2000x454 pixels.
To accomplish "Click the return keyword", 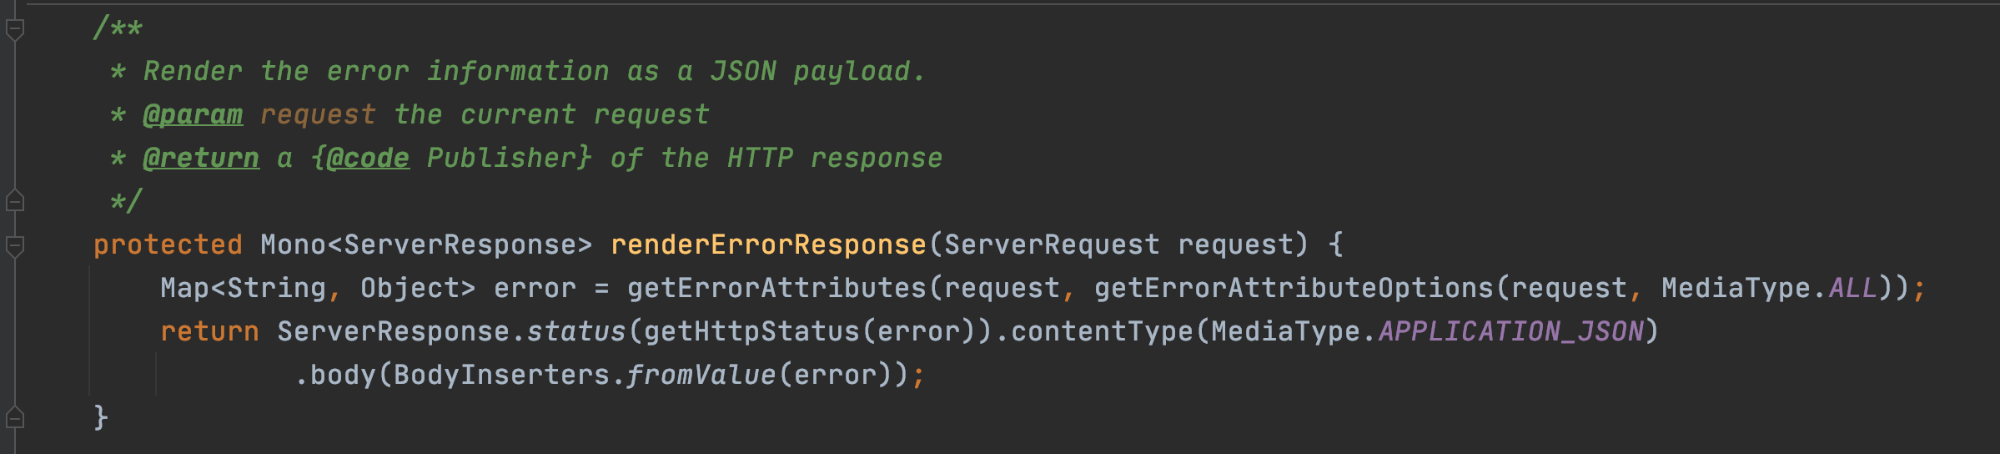I will (x=210, y=331).
